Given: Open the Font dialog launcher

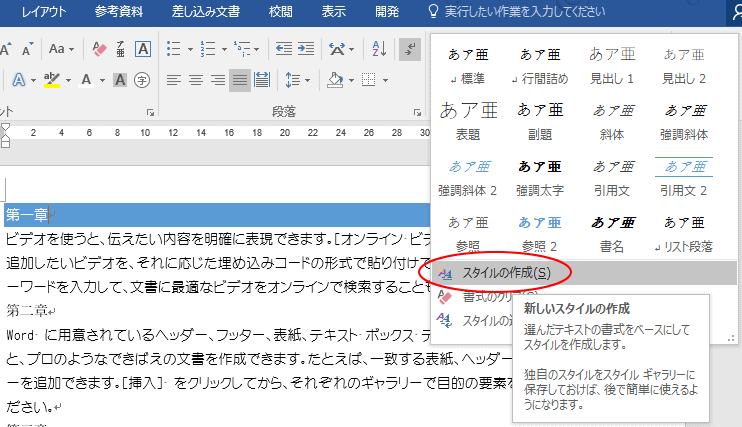Looking at the screenshot, I should click(150, 112).
